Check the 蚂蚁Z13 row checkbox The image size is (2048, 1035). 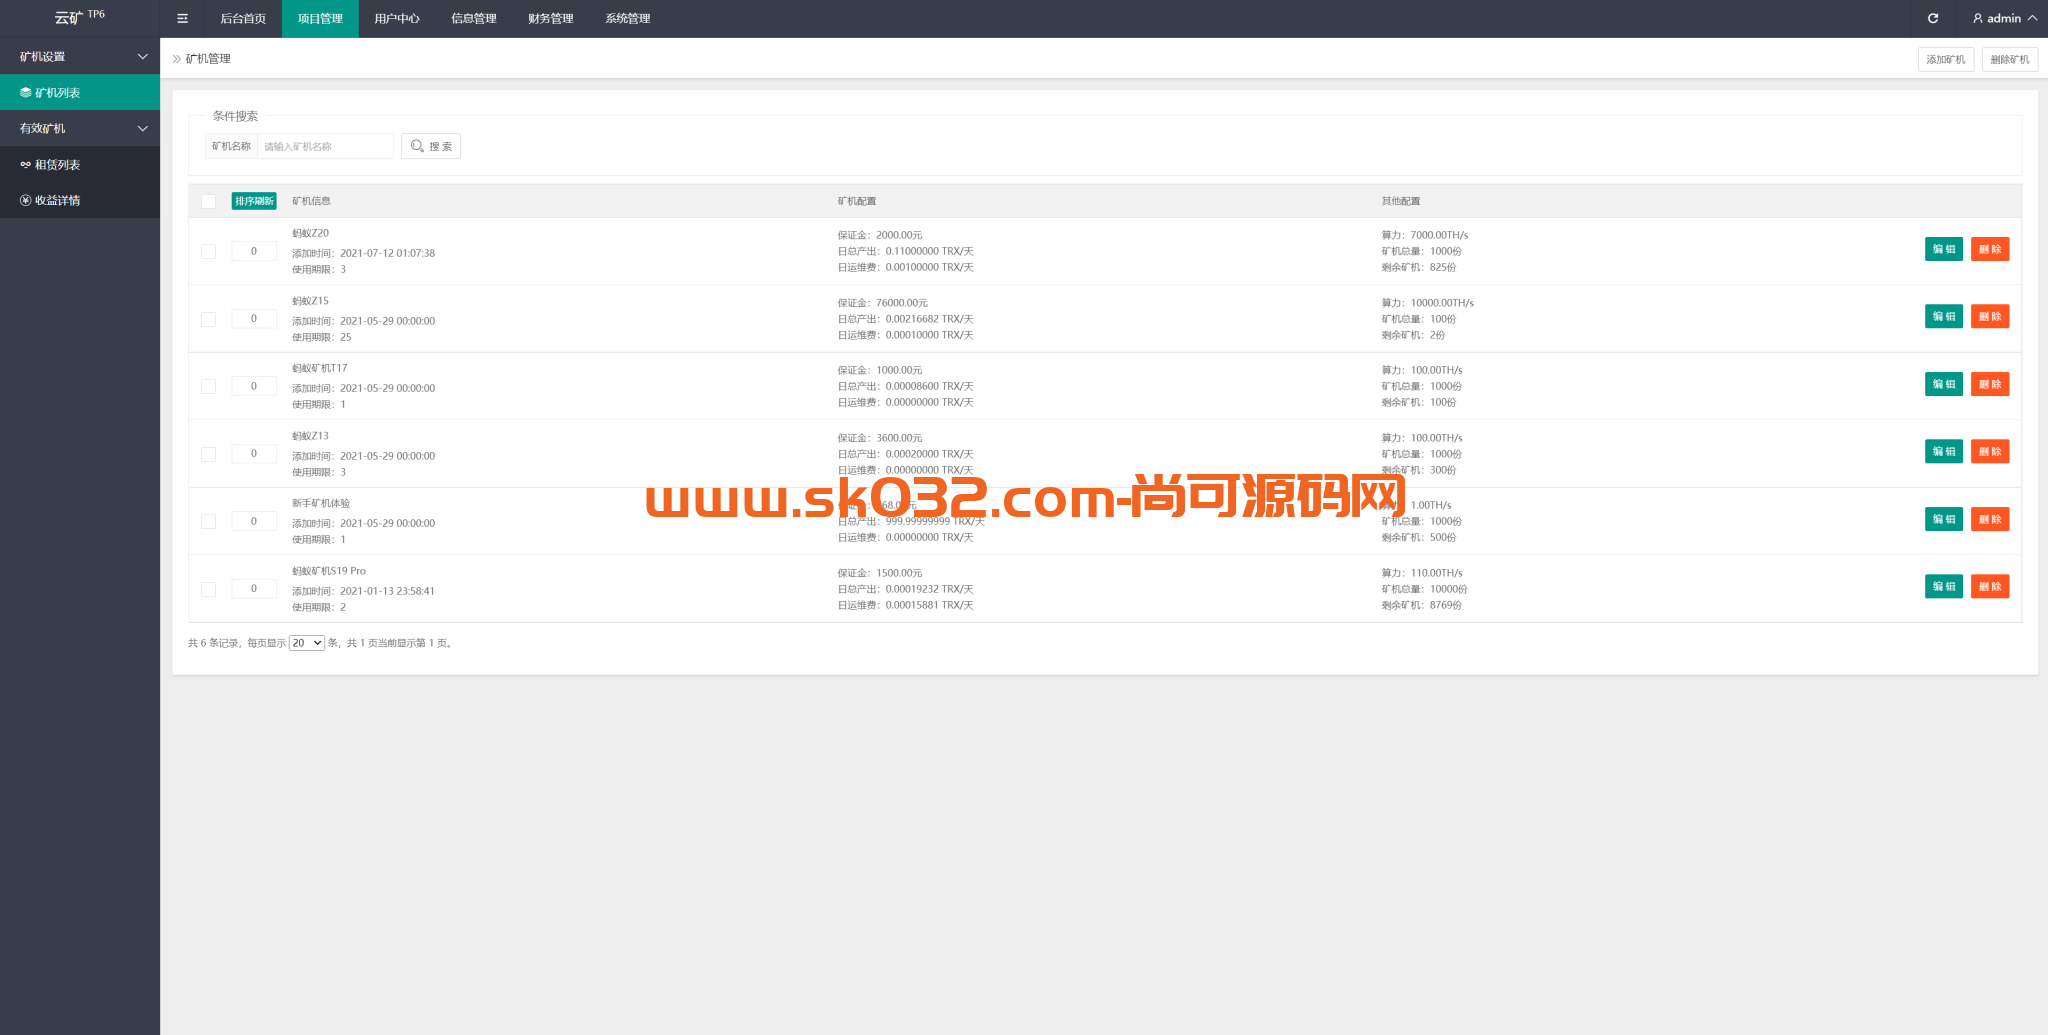click(x=208, y=454)
